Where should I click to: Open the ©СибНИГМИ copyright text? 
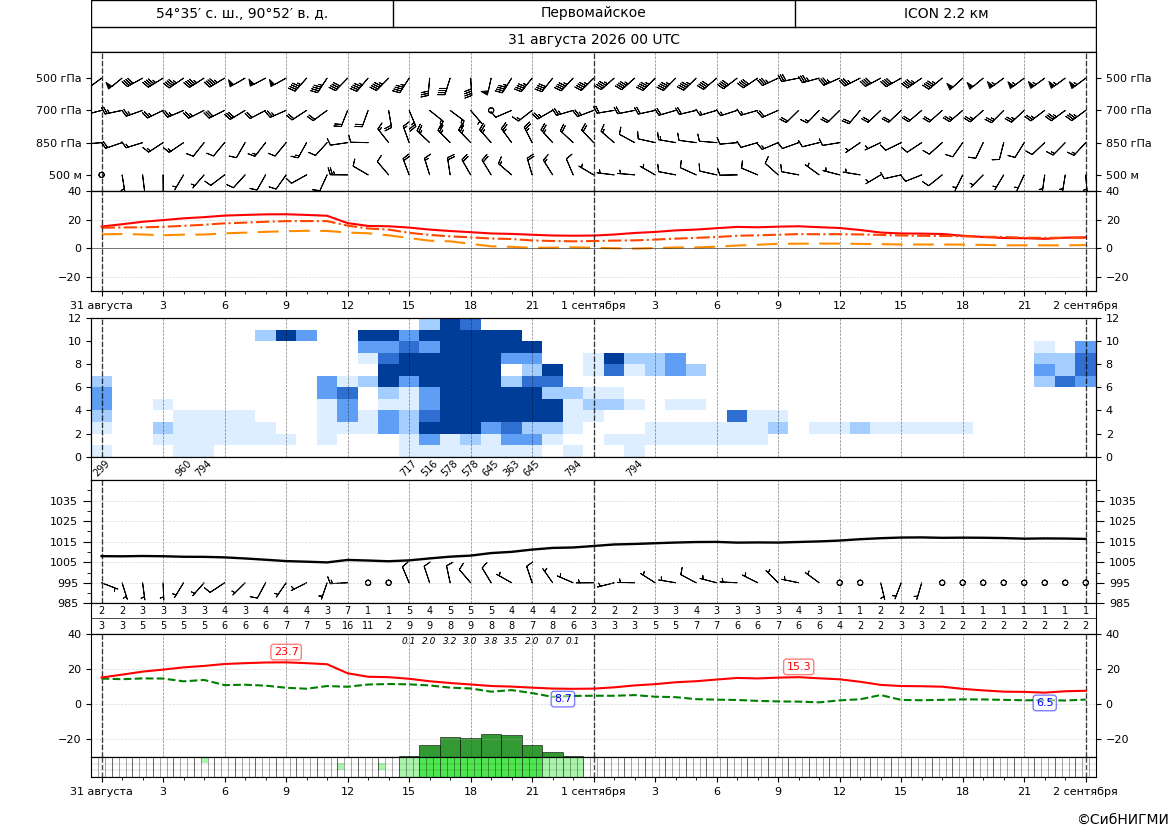point(1123,819)
